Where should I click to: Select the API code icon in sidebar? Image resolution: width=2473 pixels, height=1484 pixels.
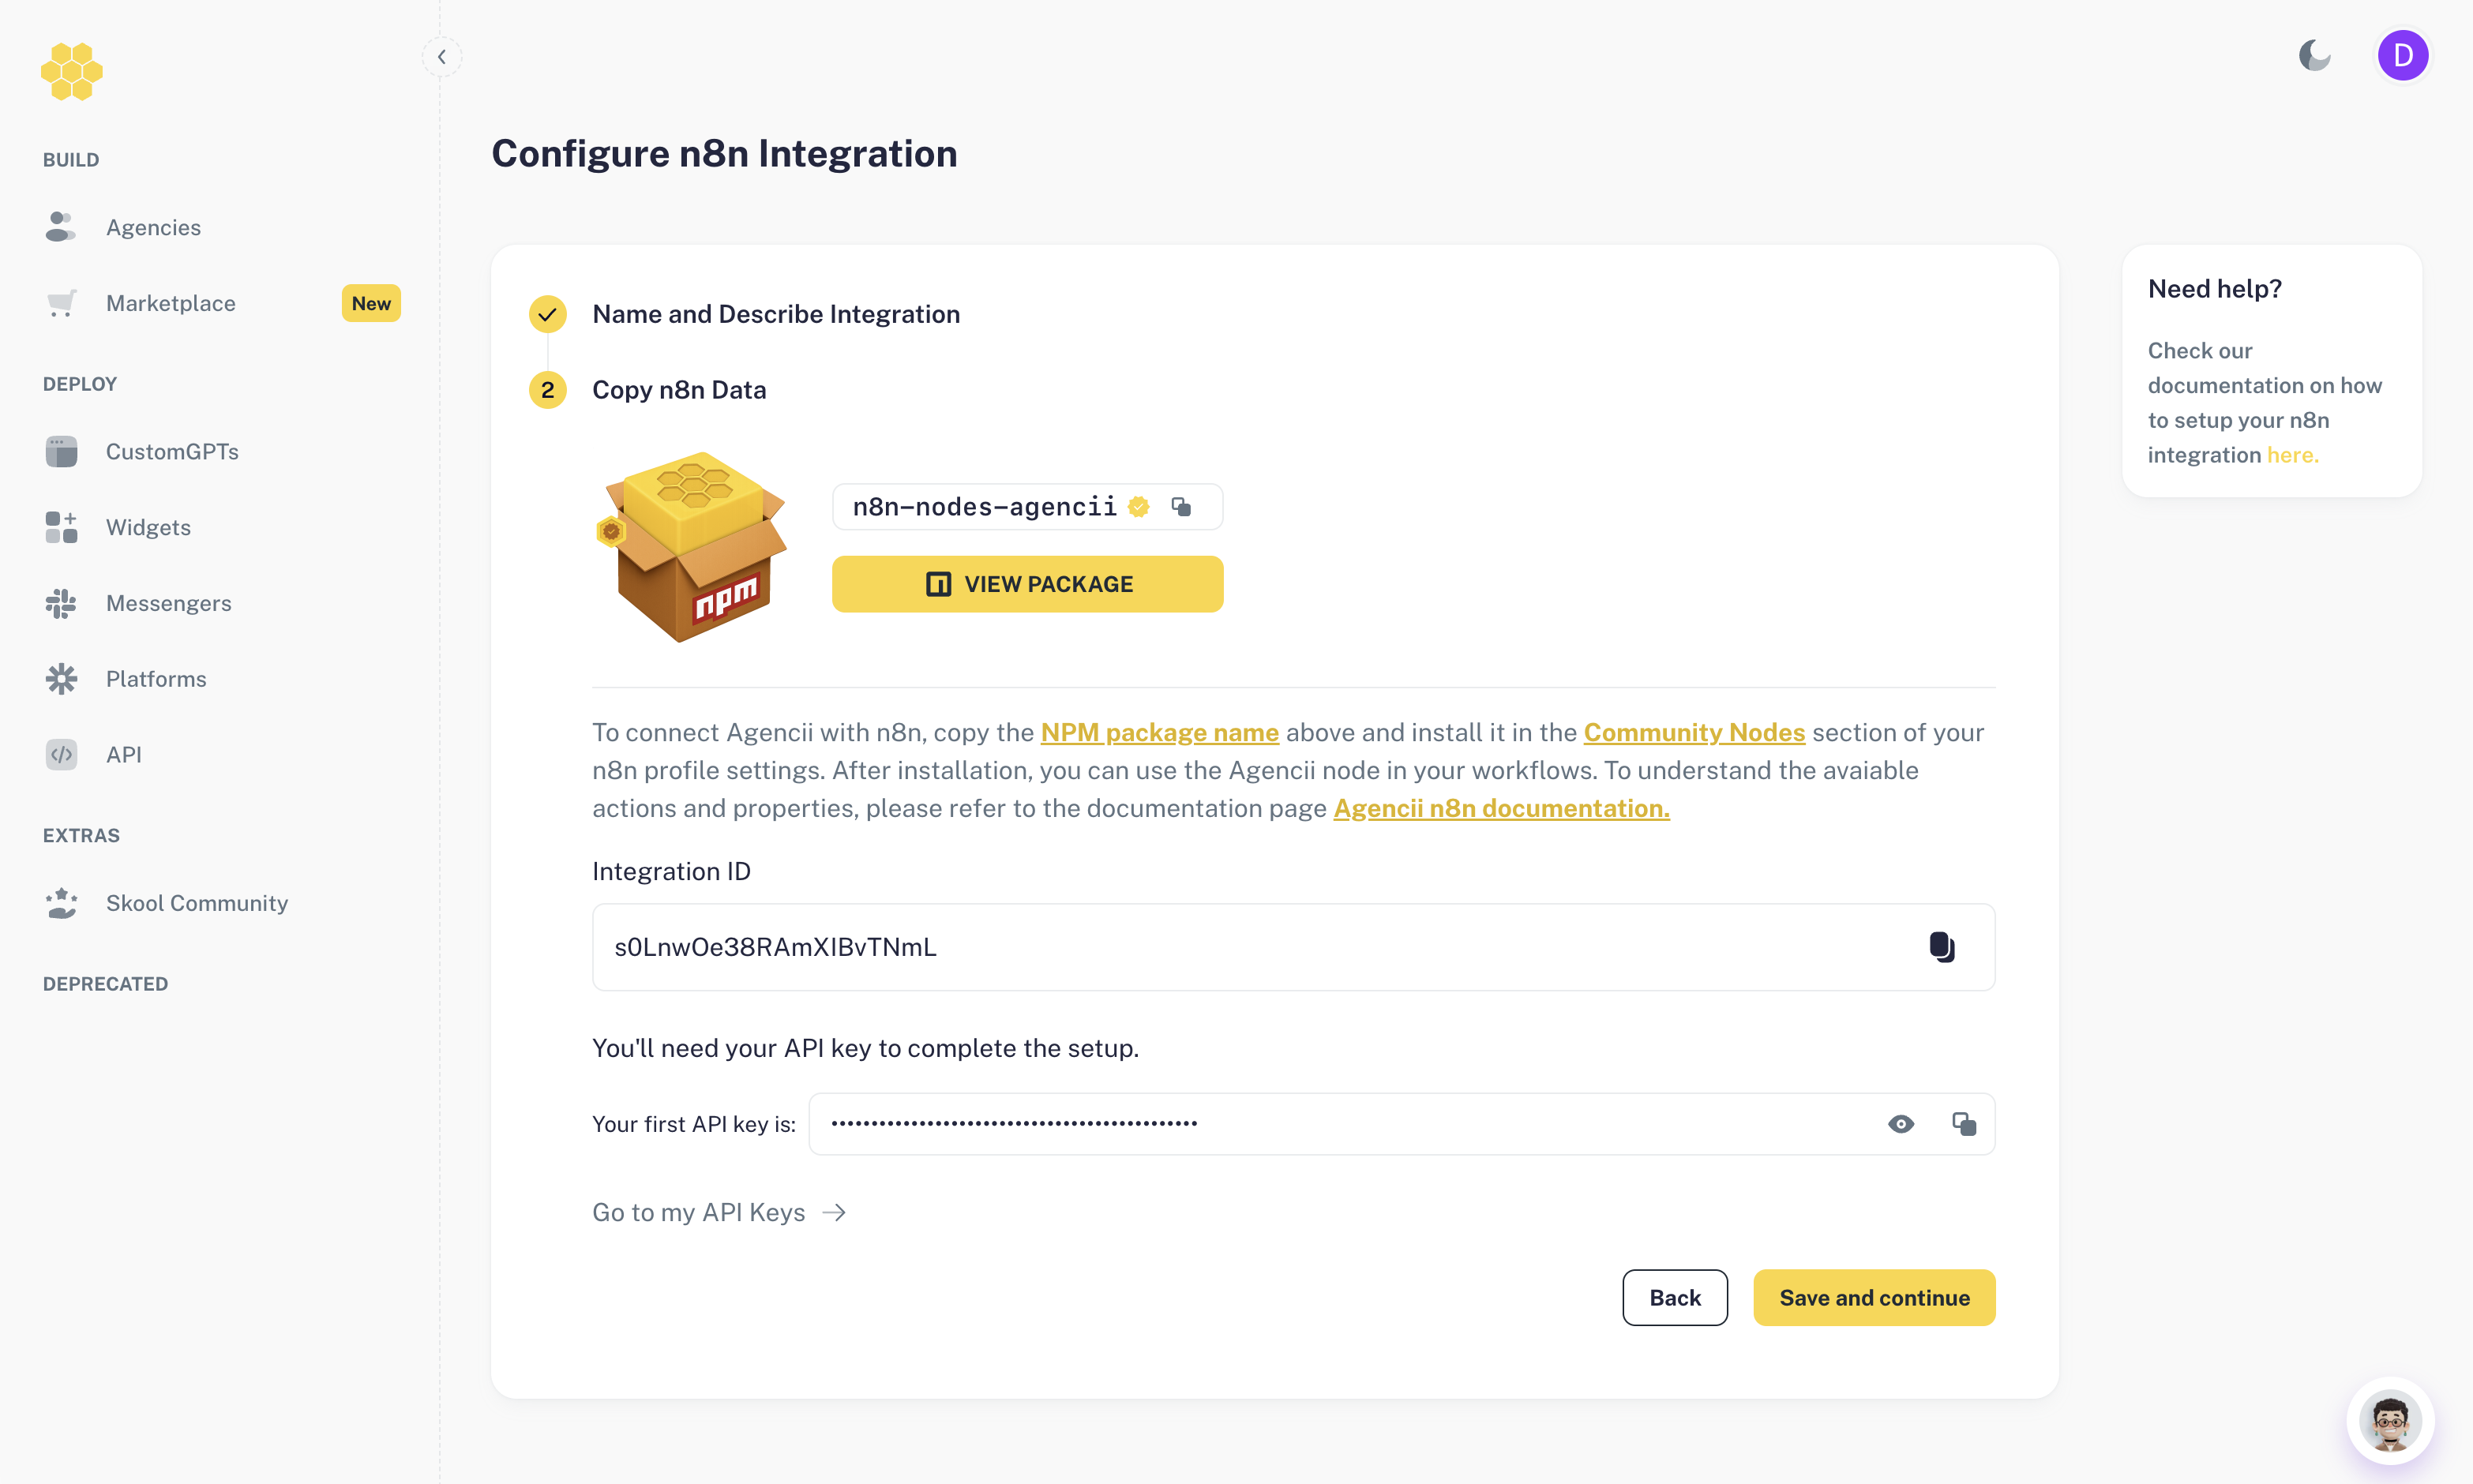coord(60,754)
